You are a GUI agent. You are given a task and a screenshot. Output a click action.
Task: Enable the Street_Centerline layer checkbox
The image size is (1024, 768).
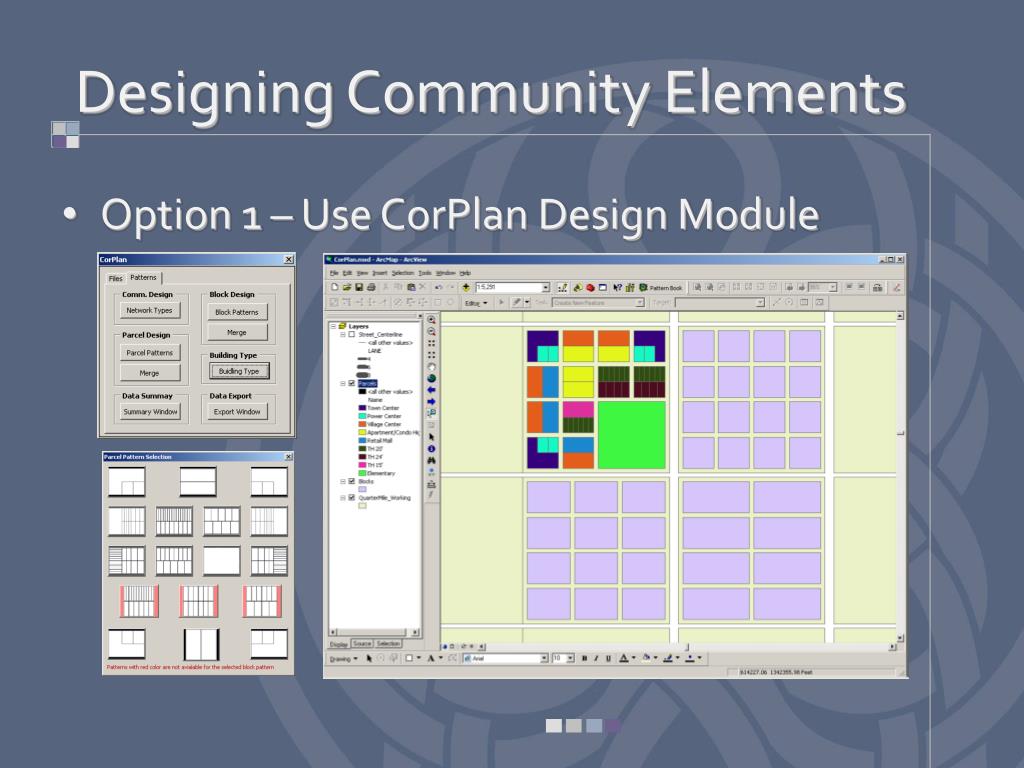click(351, 336)
